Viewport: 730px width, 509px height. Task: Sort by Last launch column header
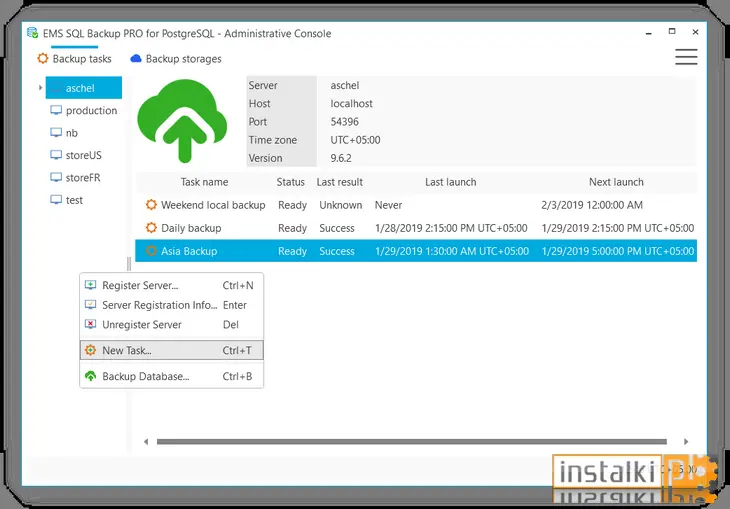click(x=451, y=182)
